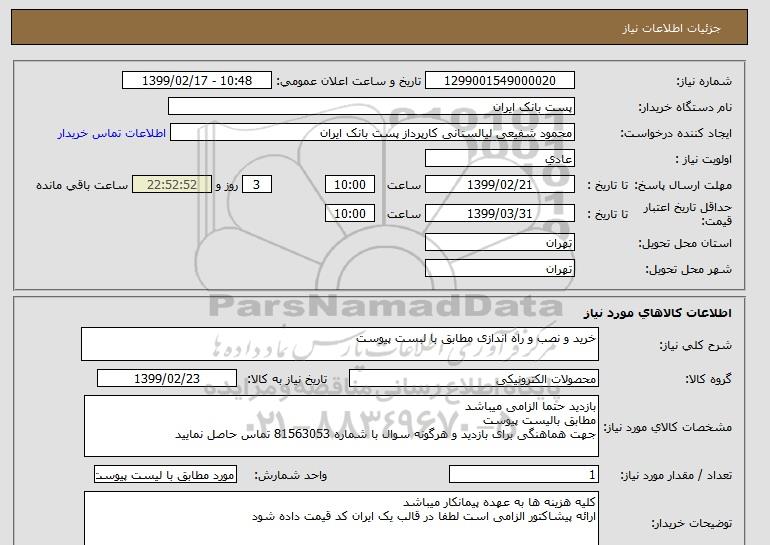Click the label تاریخ نیاز به کالا
Viewport: 770px width, 545px height.
(x=287, y=379)
